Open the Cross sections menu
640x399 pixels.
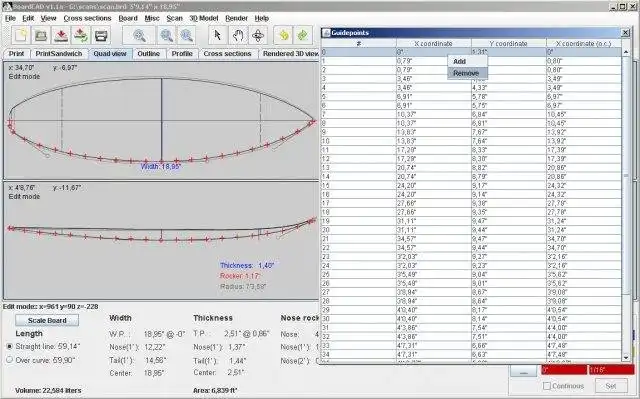click(87, 18)
